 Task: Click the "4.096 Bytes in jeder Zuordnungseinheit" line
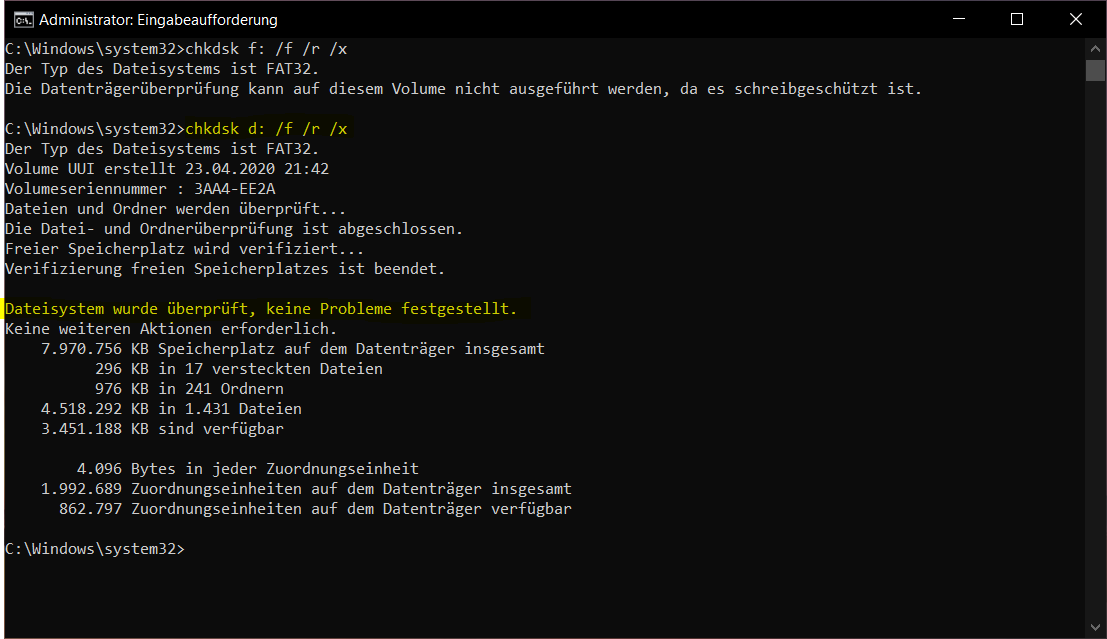tap(247, 469)
